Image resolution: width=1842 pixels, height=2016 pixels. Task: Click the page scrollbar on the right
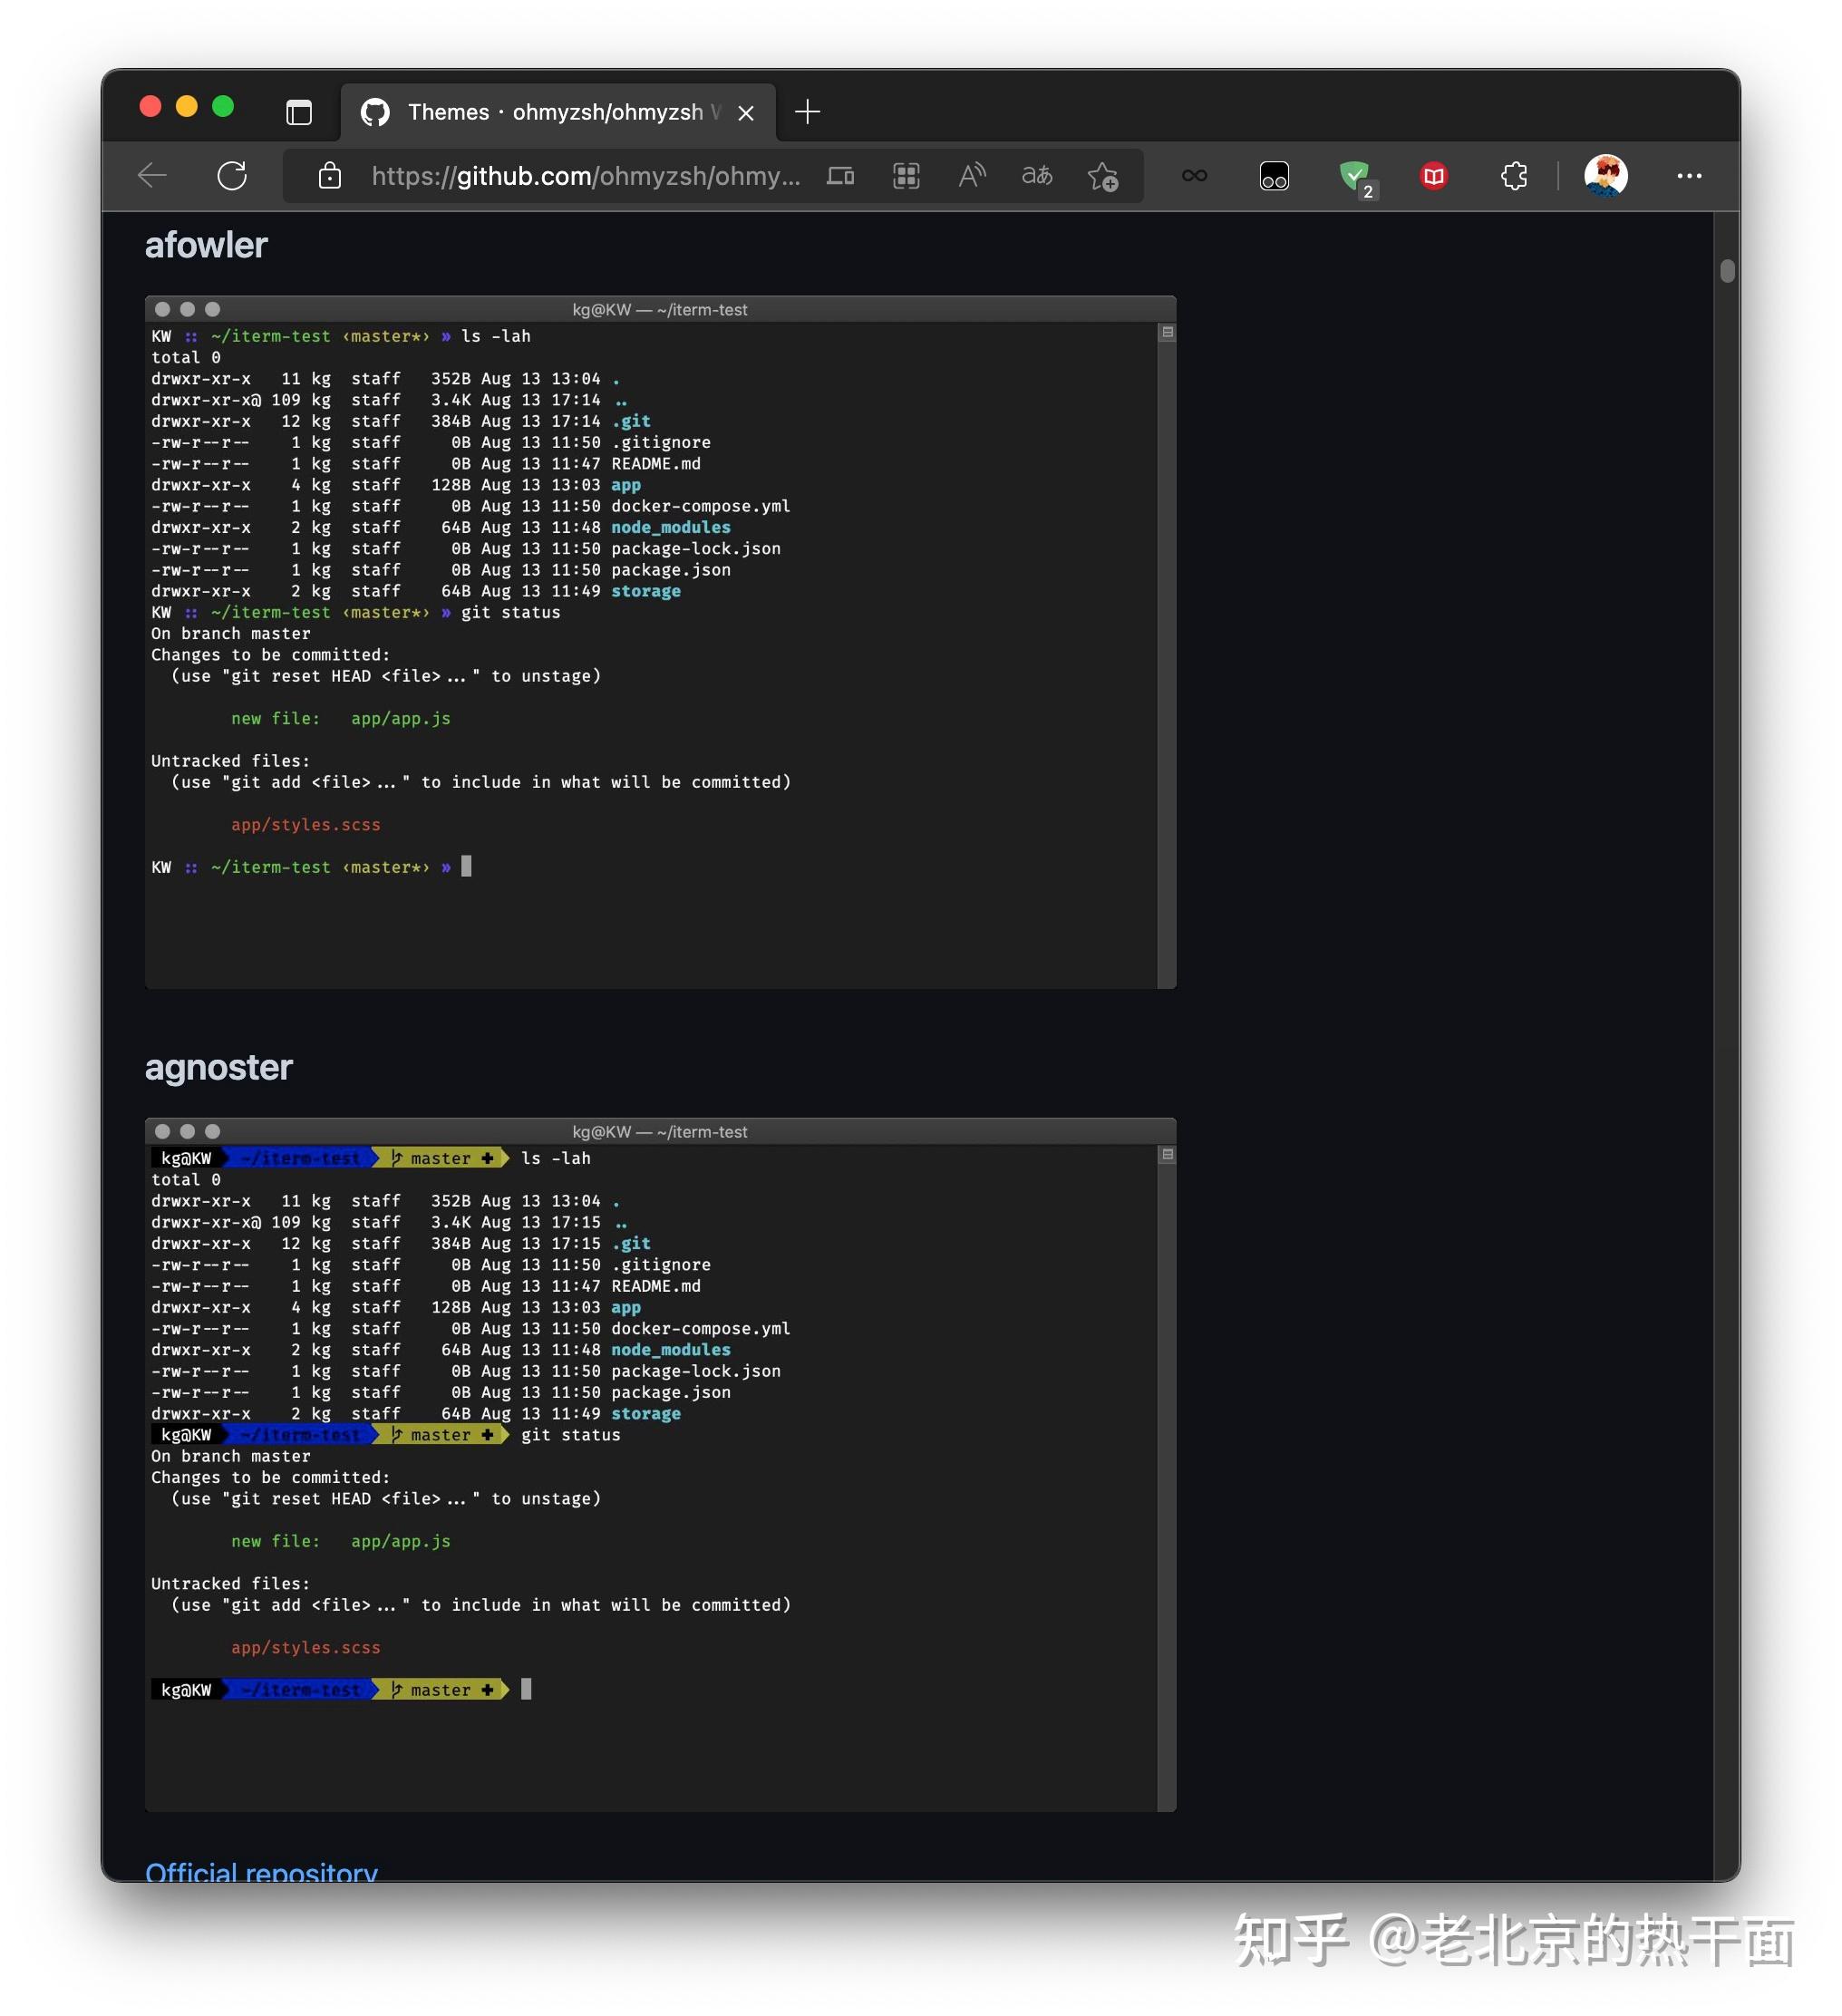click(x=1727, y=270)
